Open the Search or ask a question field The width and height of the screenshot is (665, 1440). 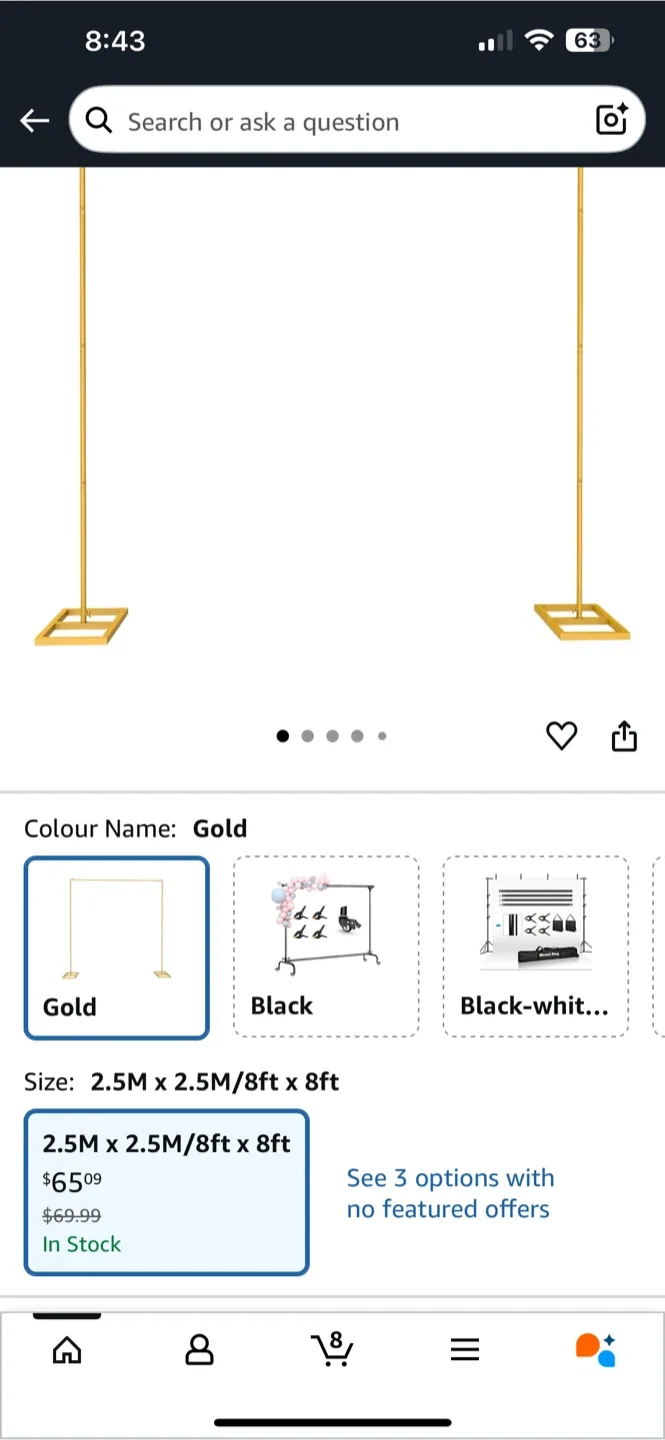(330, 120)
